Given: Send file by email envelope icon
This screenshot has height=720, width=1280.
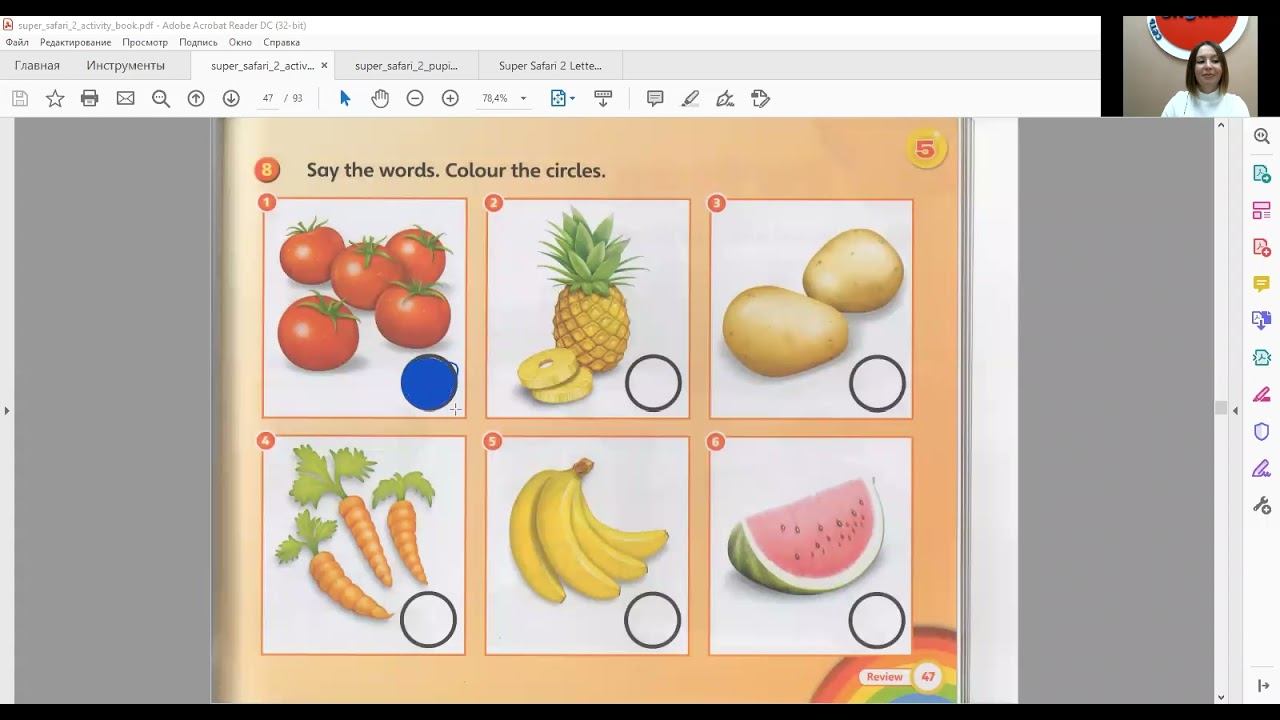Looking at the screenshot, I should (x=125, y=98).
